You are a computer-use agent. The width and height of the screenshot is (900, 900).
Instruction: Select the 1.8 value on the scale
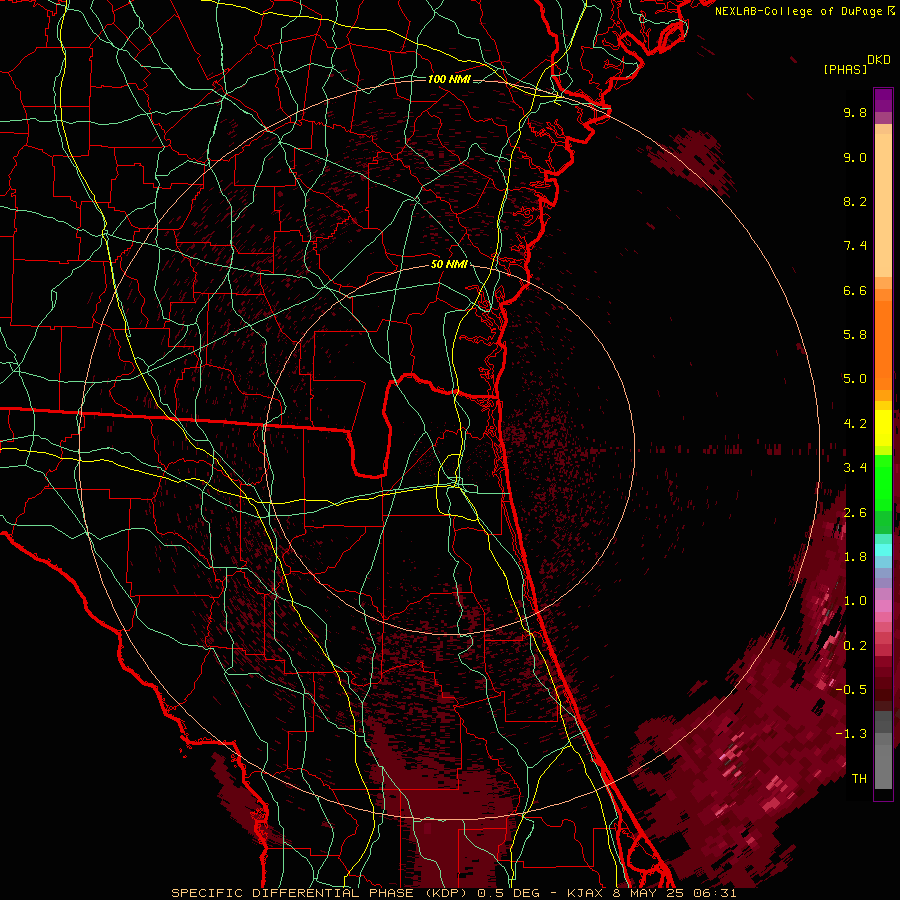pos(855,557)
